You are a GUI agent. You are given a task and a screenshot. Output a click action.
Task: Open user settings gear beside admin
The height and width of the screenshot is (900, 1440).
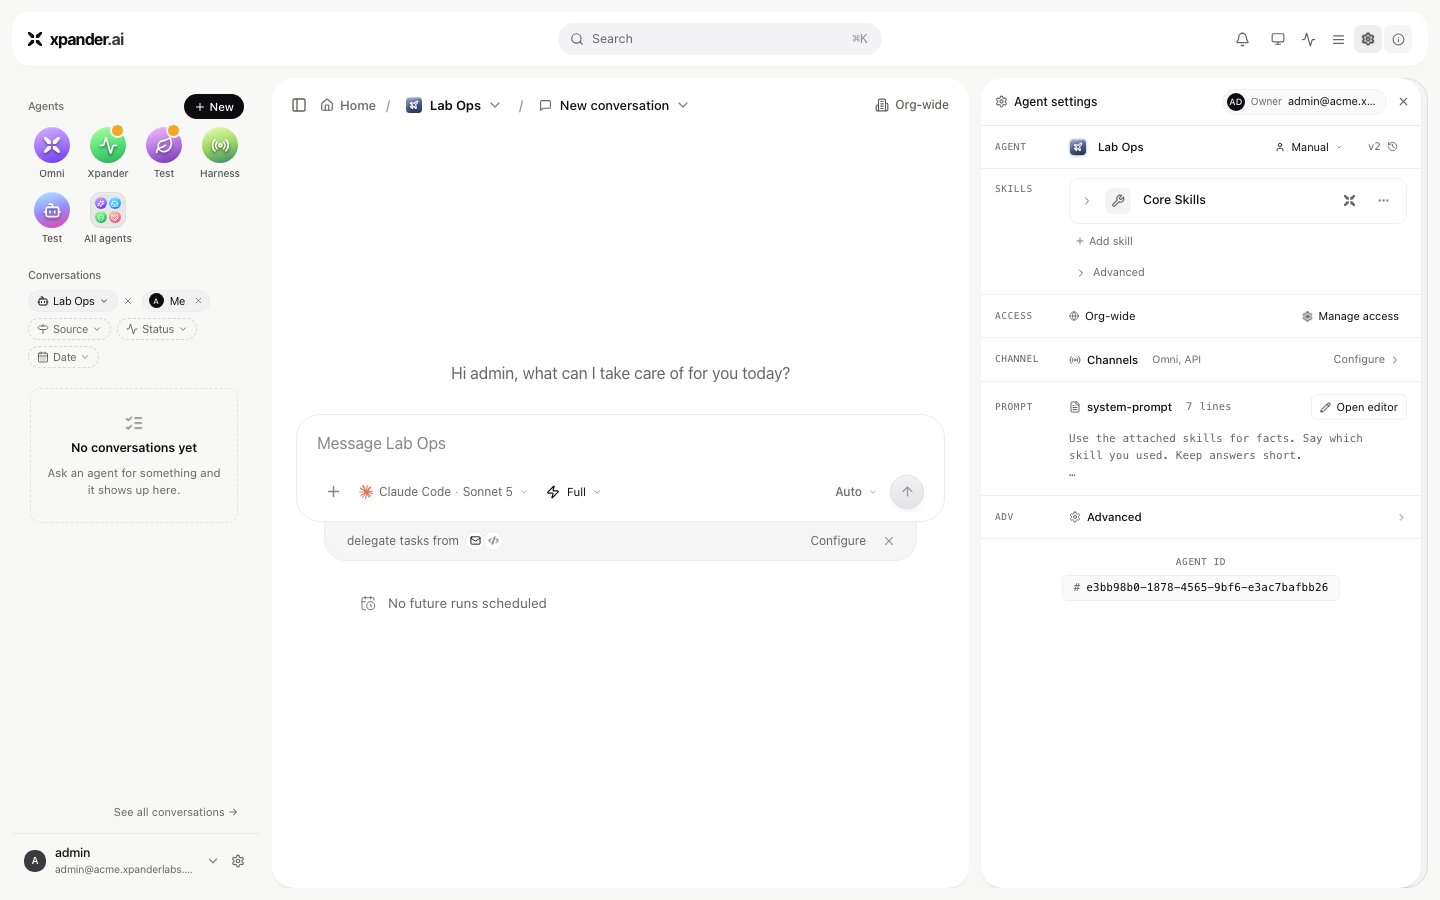tap(238, 861)
